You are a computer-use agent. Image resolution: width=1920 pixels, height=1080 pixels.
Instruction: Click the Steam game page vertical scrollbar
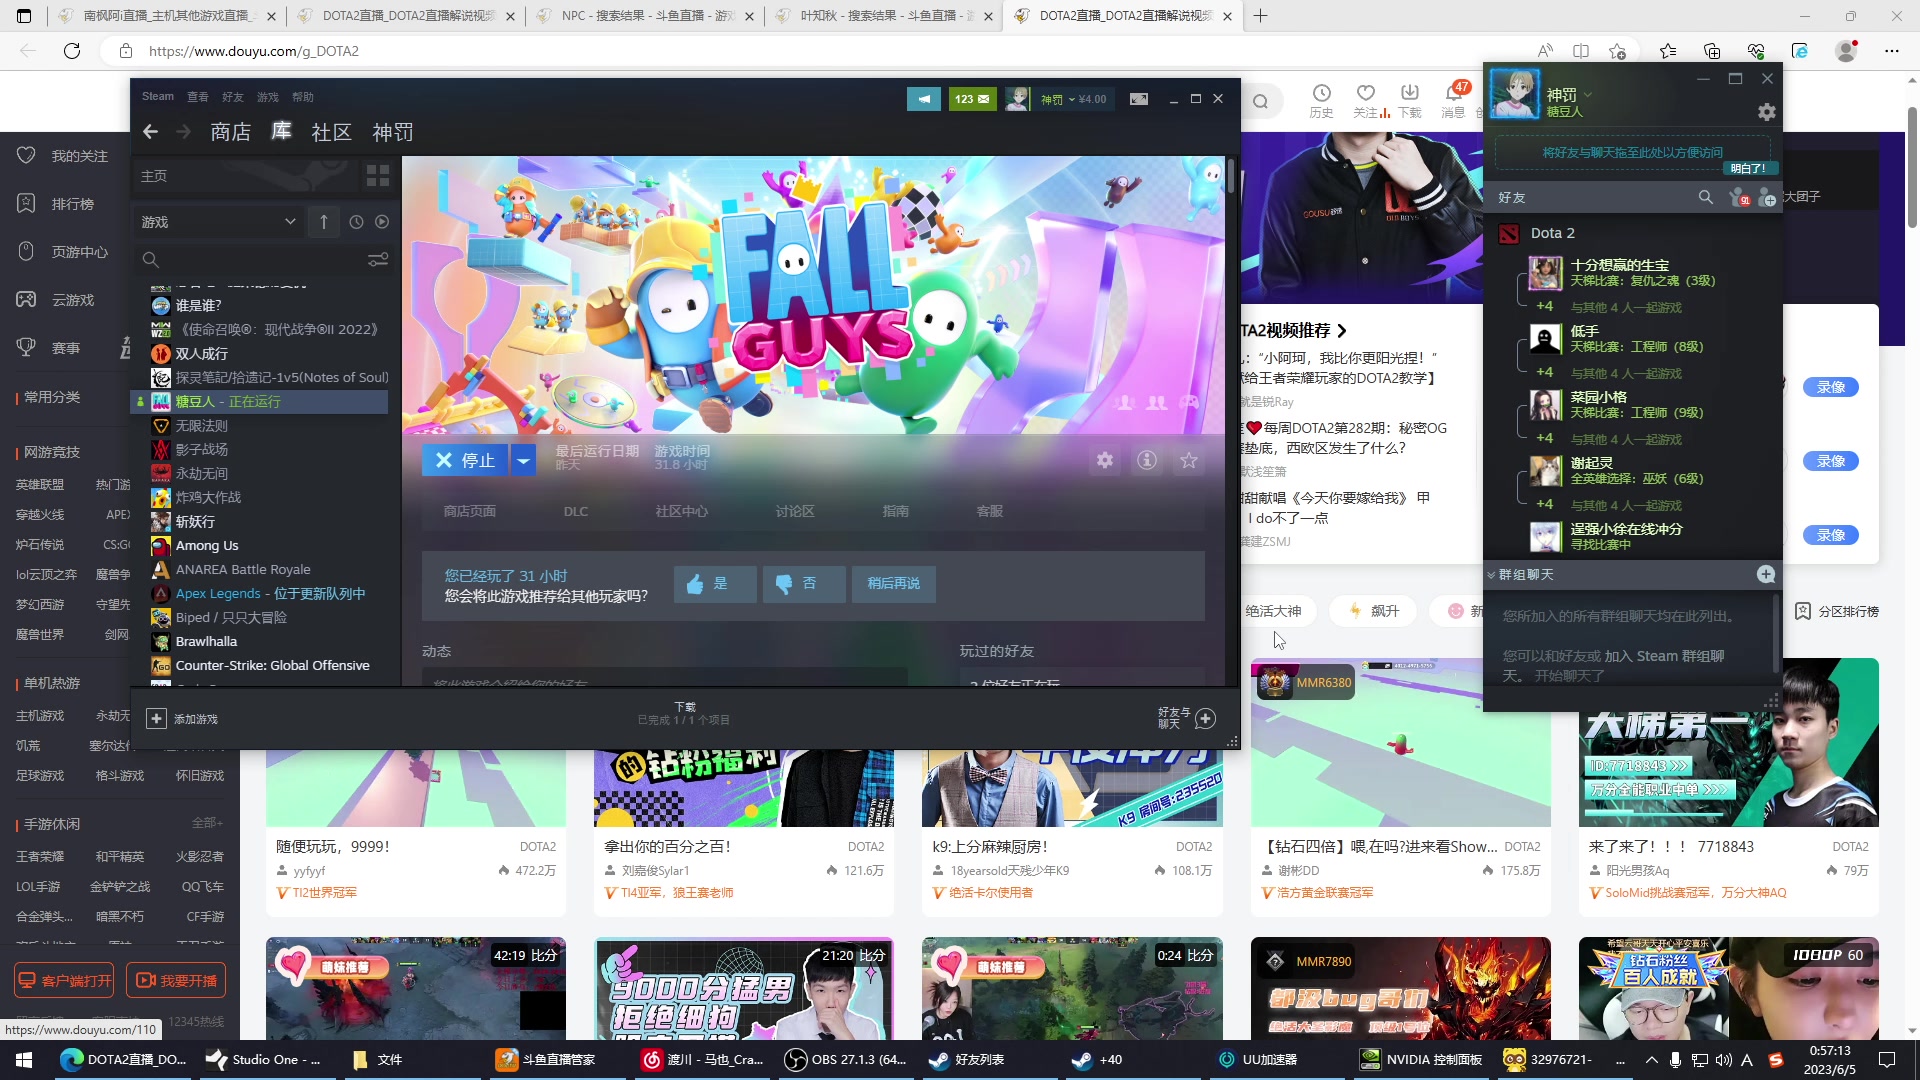(1231, 176)
